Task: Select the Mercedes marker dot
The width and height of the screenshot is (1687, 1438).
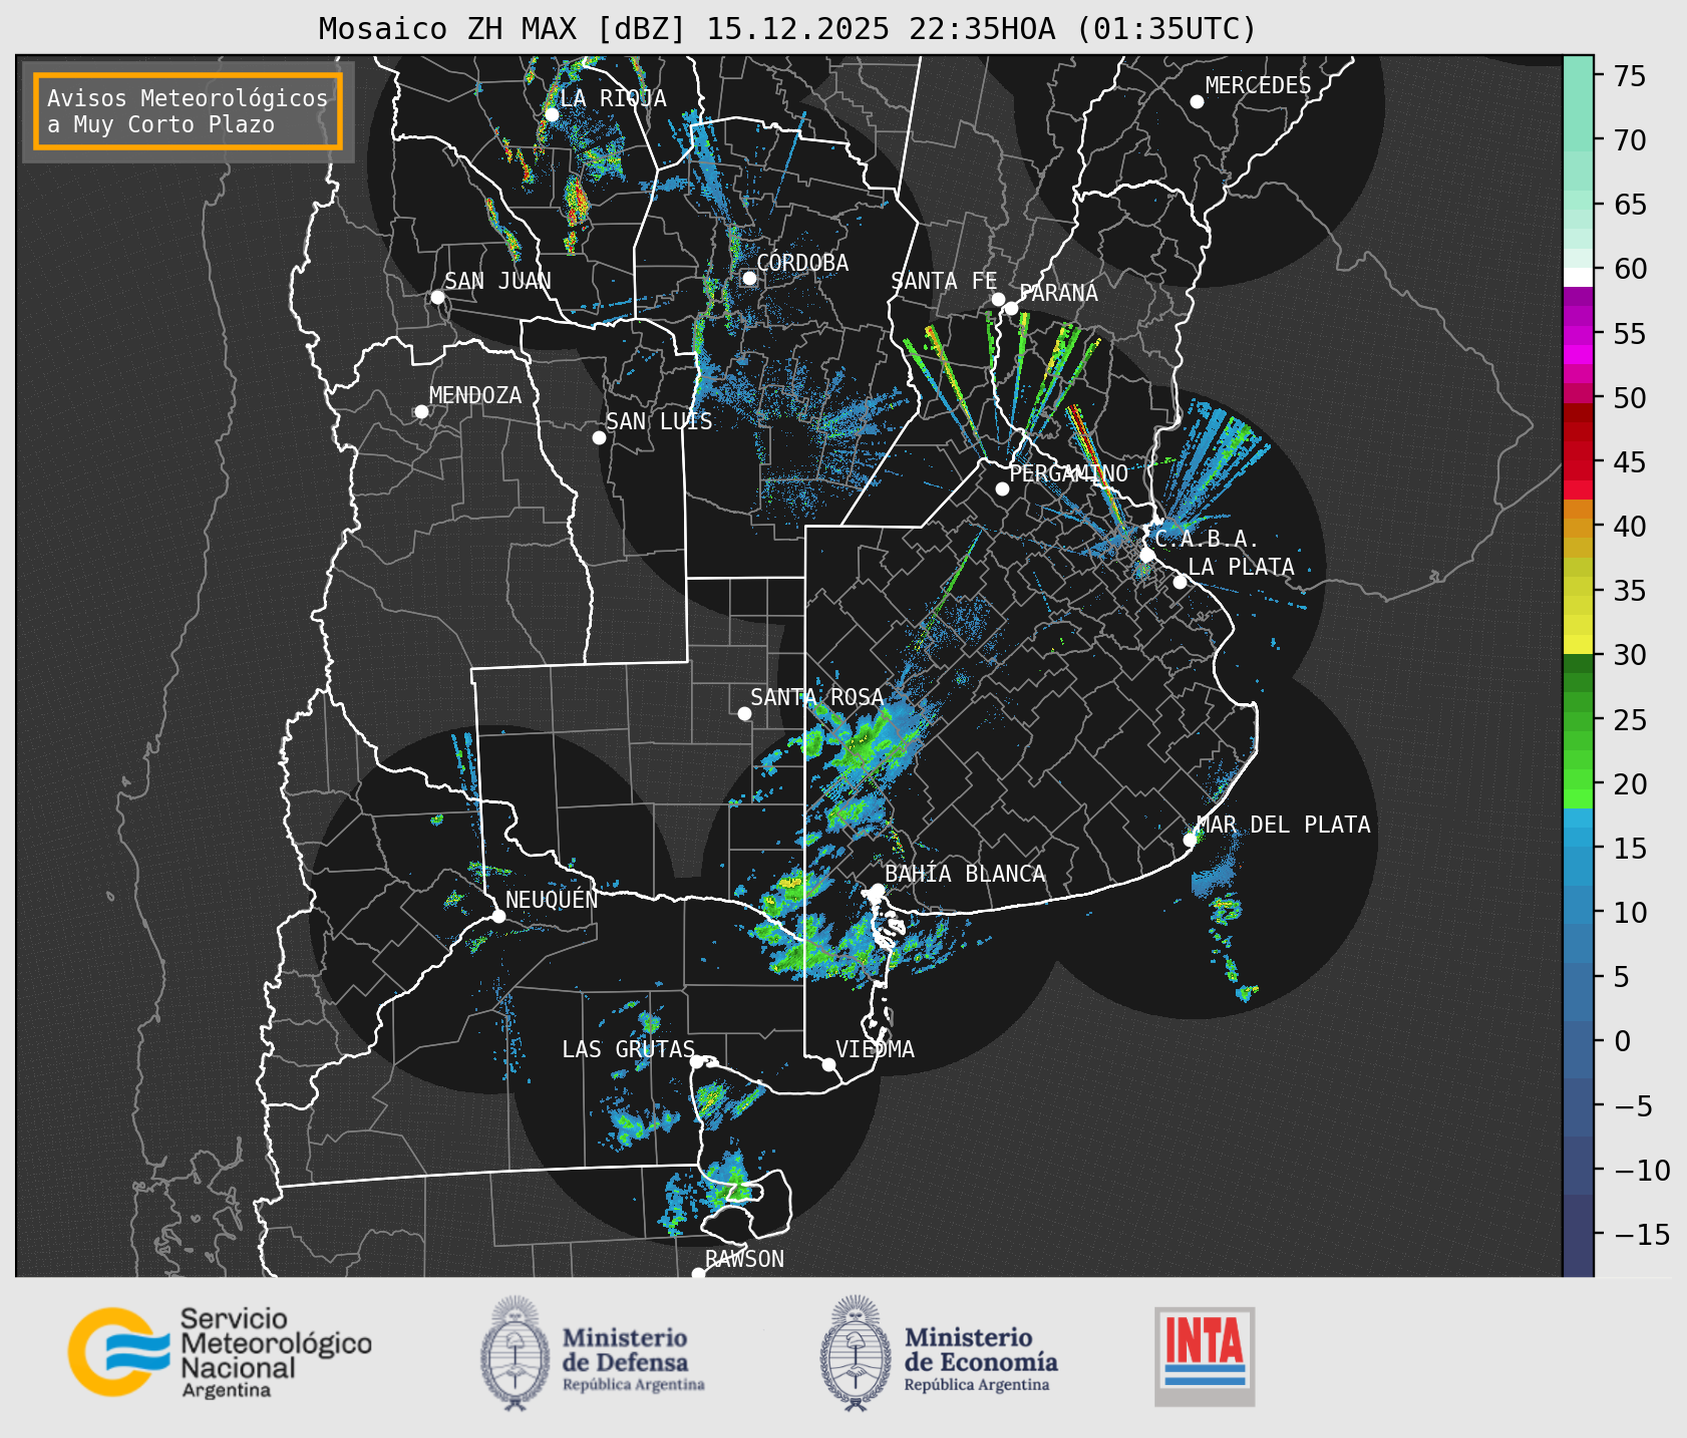Action: (1197, 102)
